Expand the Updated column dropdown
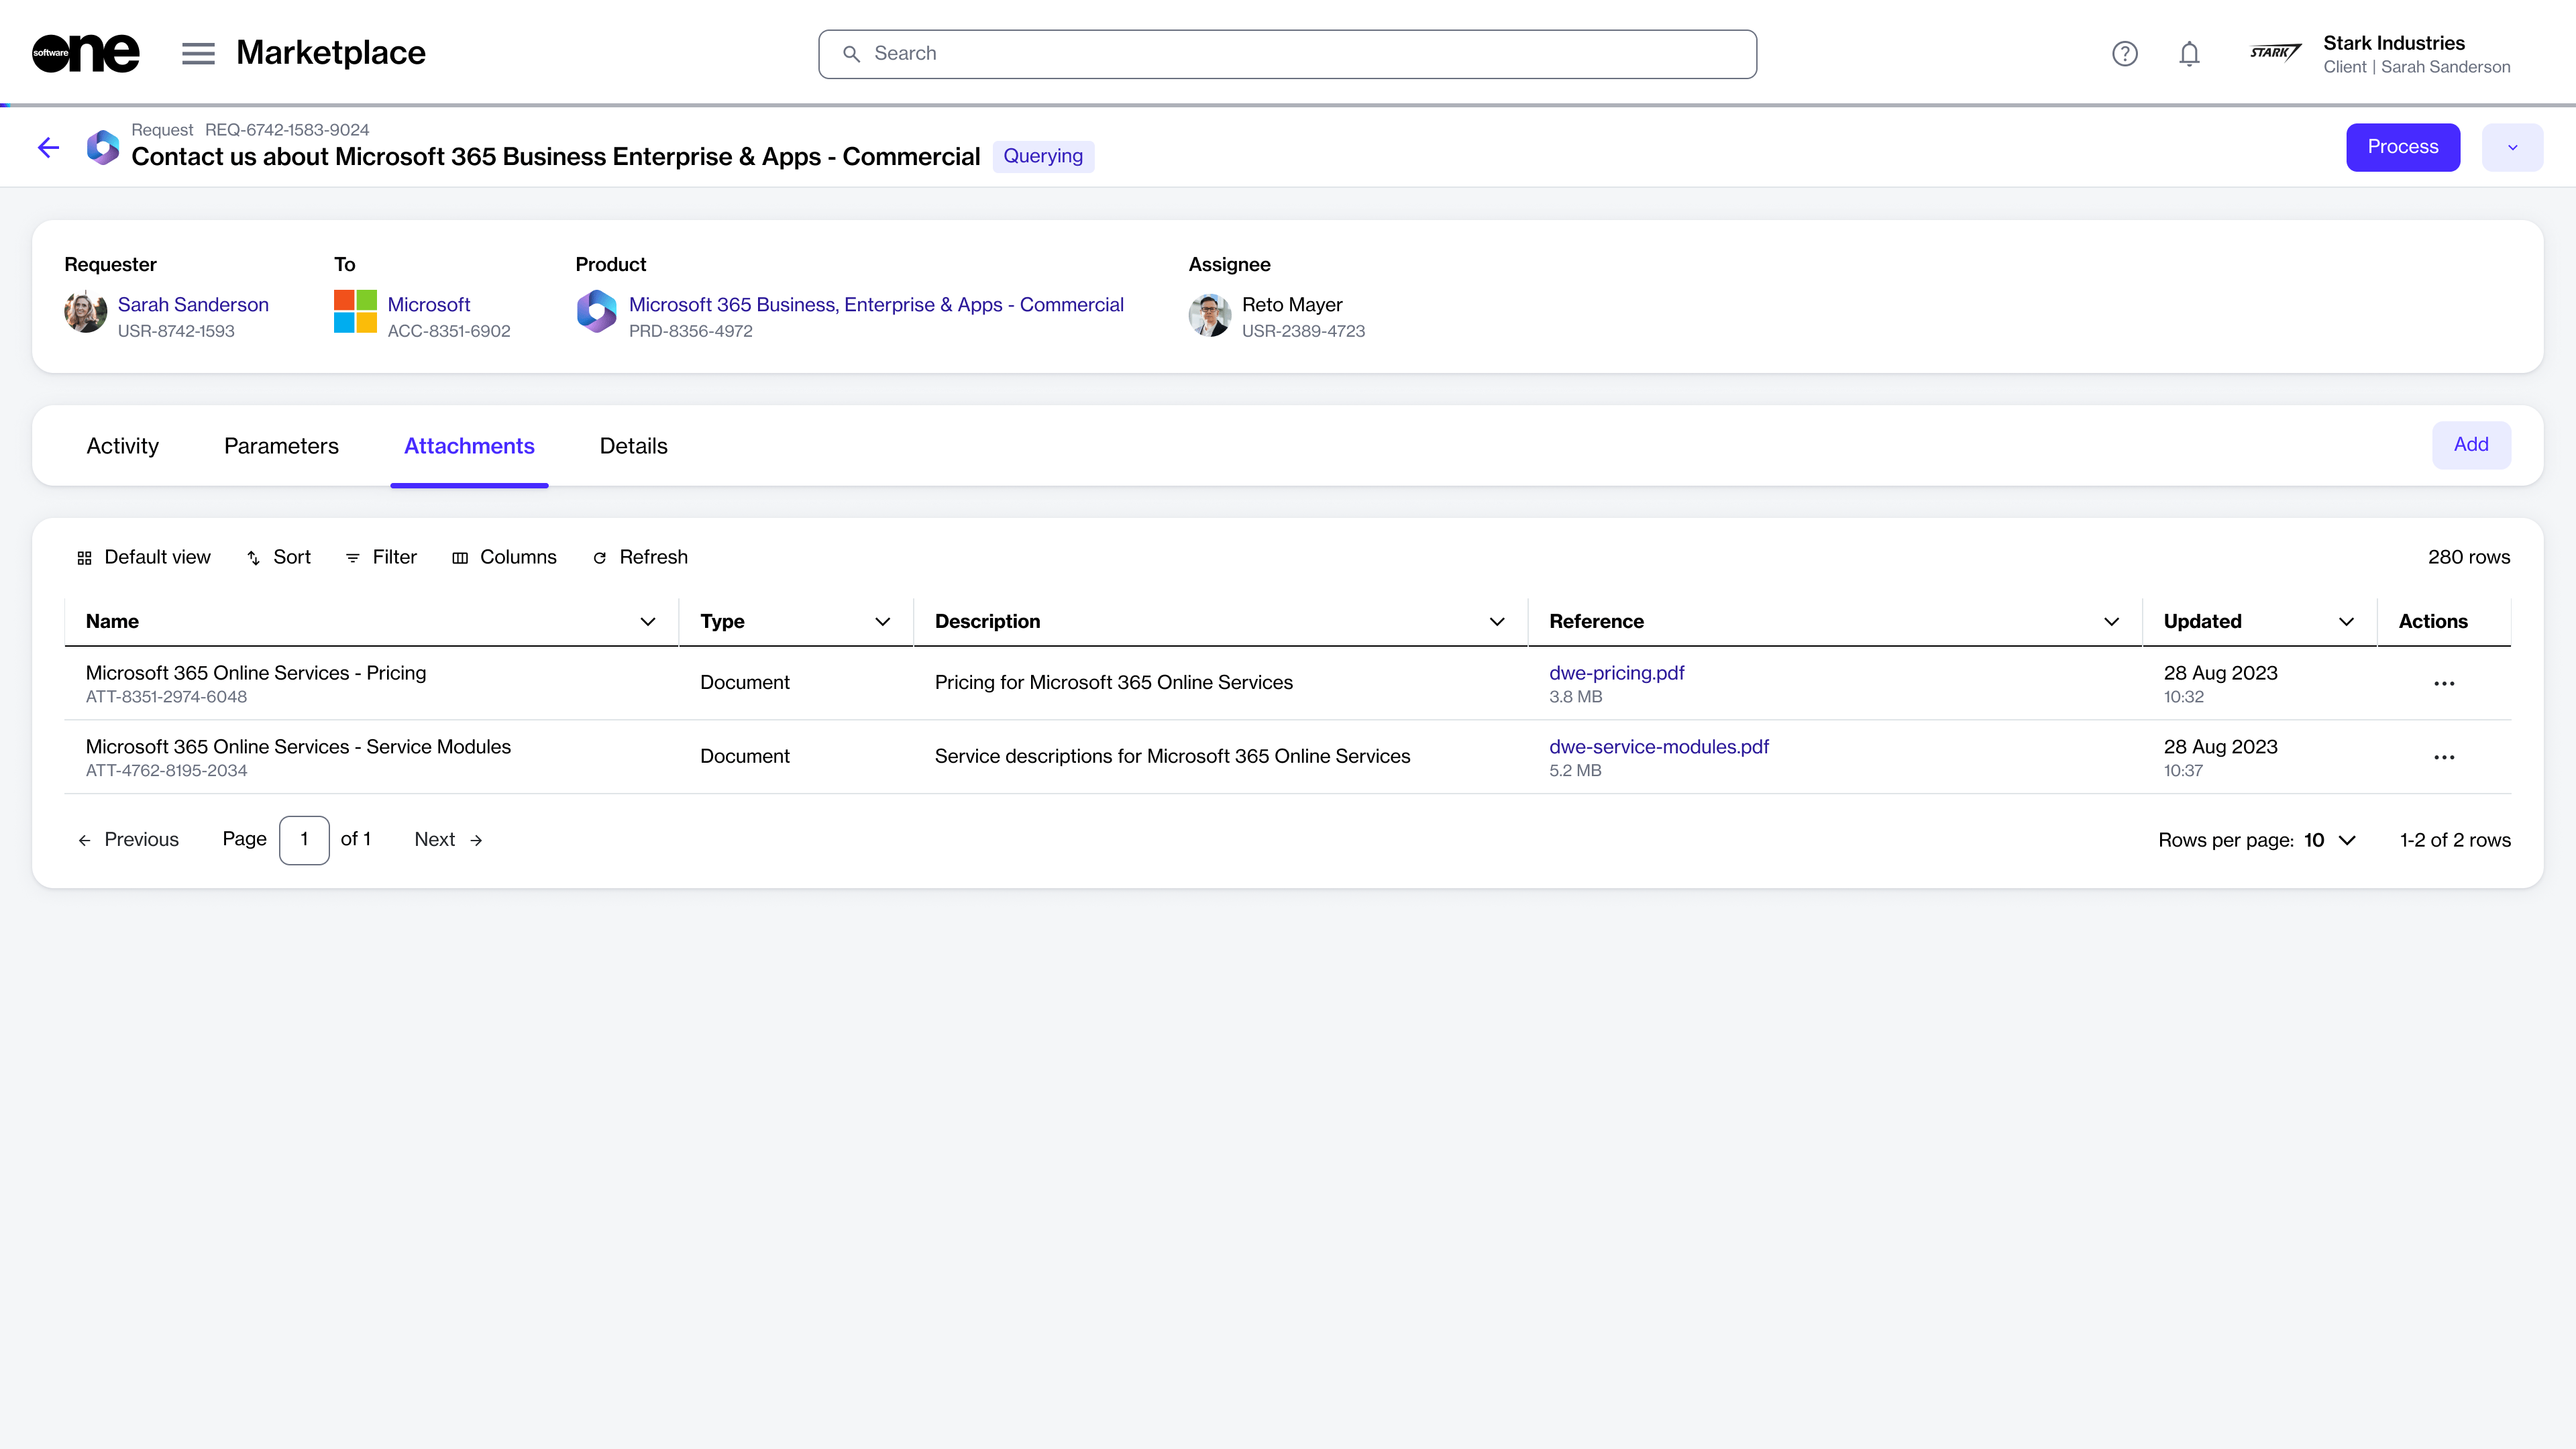Image resolution: width=2576 pixels, height=1449 pixels. [2346, 621]
